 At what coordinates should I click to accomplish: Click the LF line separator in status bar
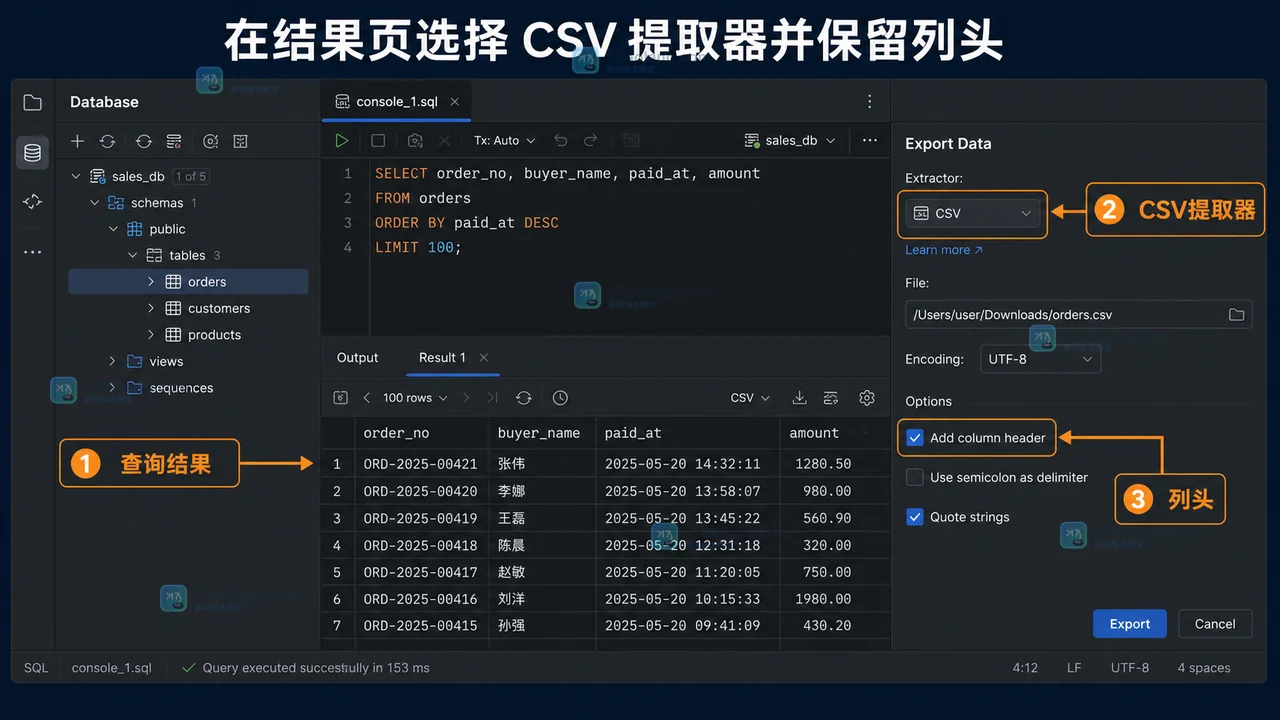1074,668
